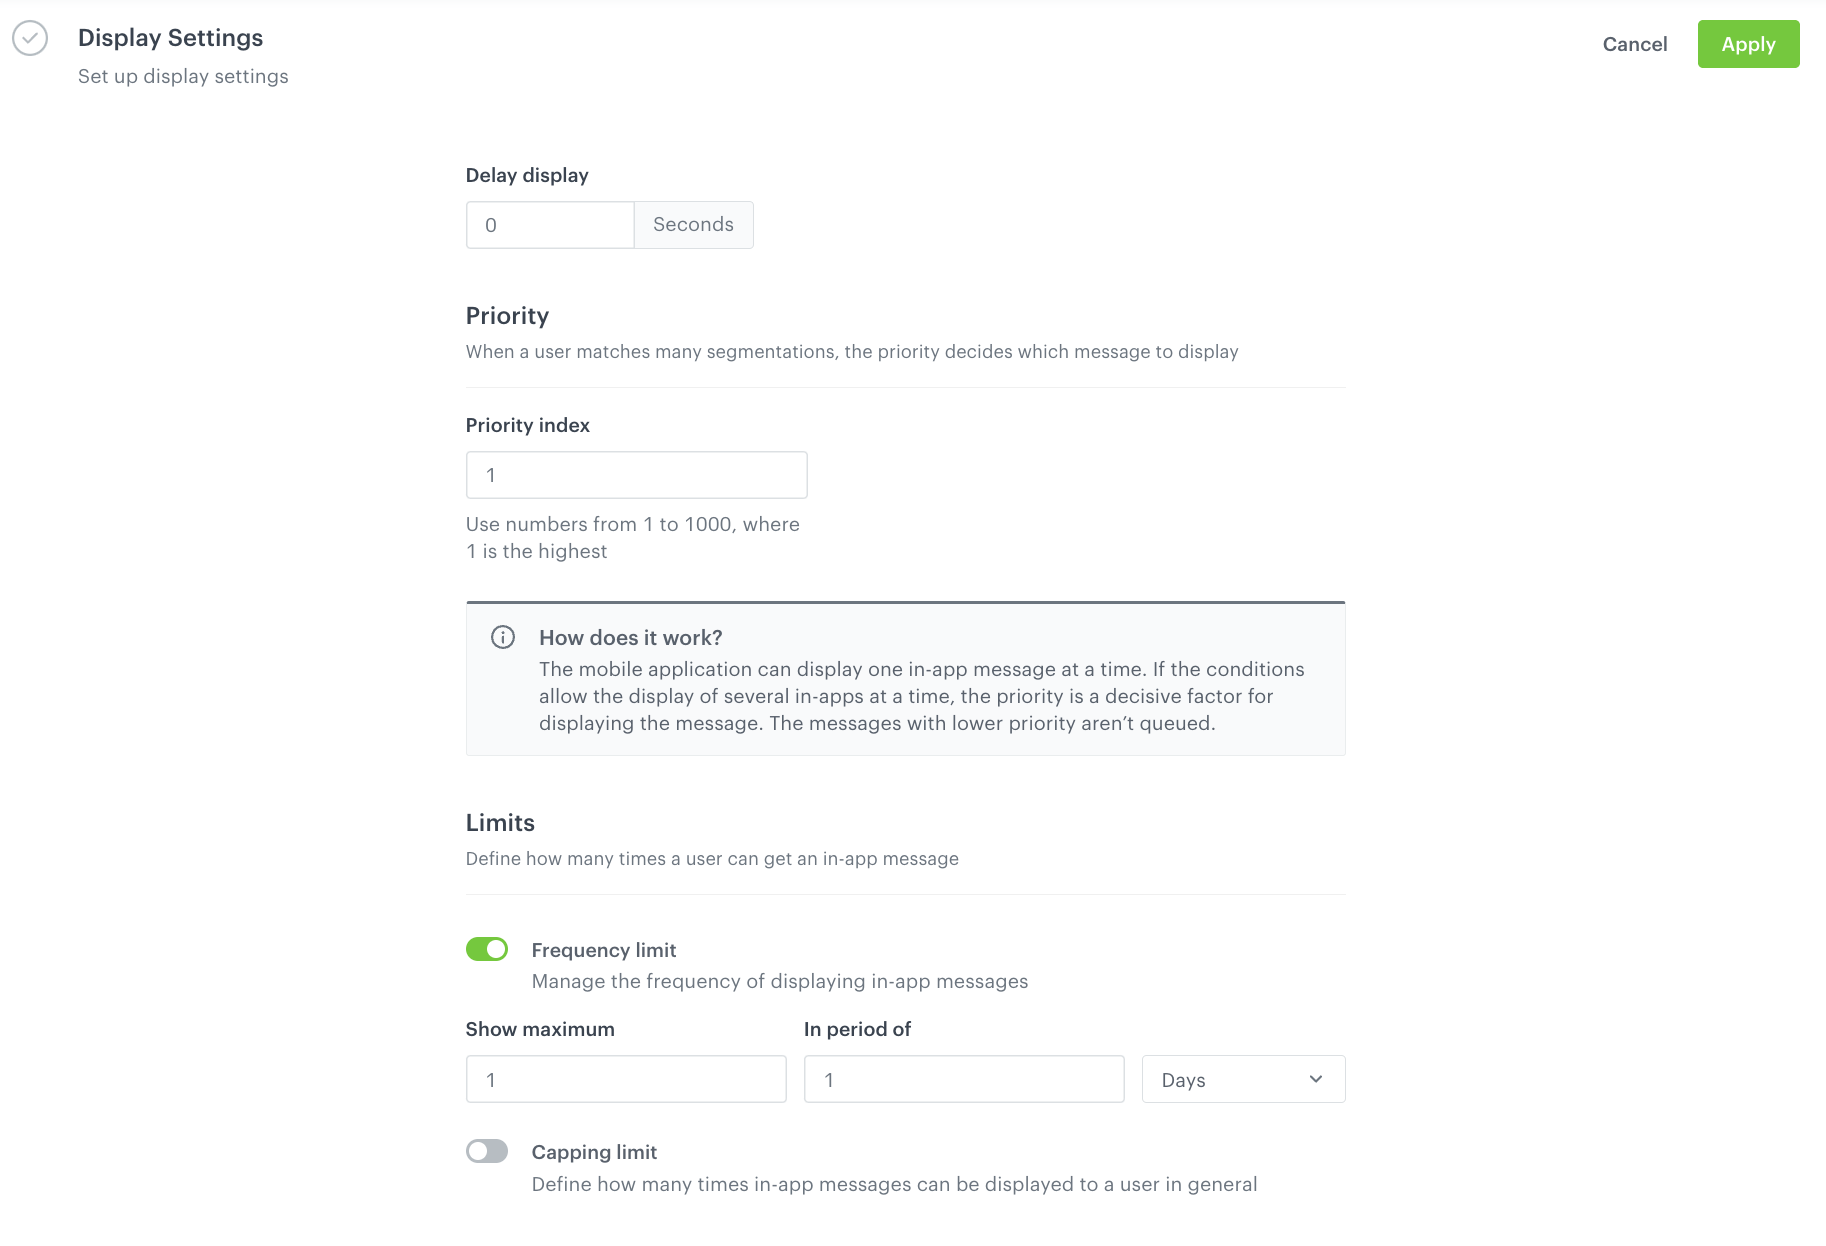
Task: Focus the In period of input
Action: (x=963, y=1079)
